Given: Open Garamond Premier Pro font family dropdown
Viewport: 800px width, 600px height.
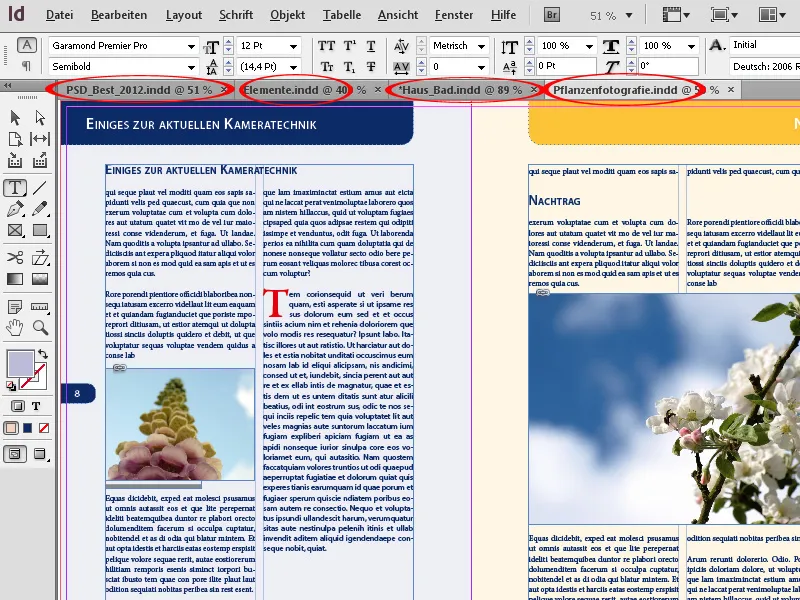Looking at the screenshot, I should [191, 46].
